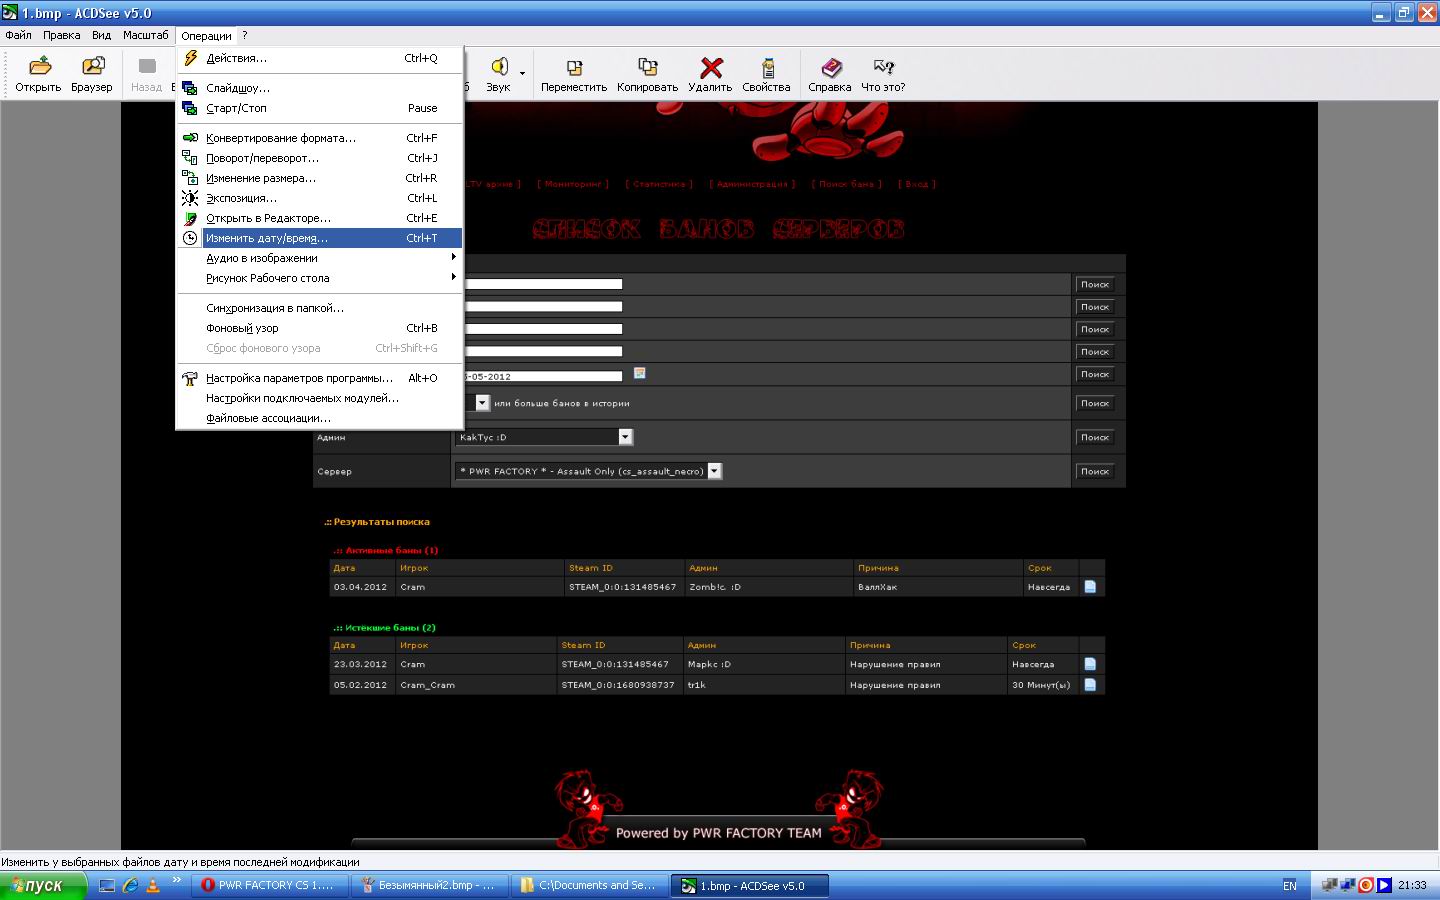Click the red Delete (Удалить) icon

click(710, 74)
